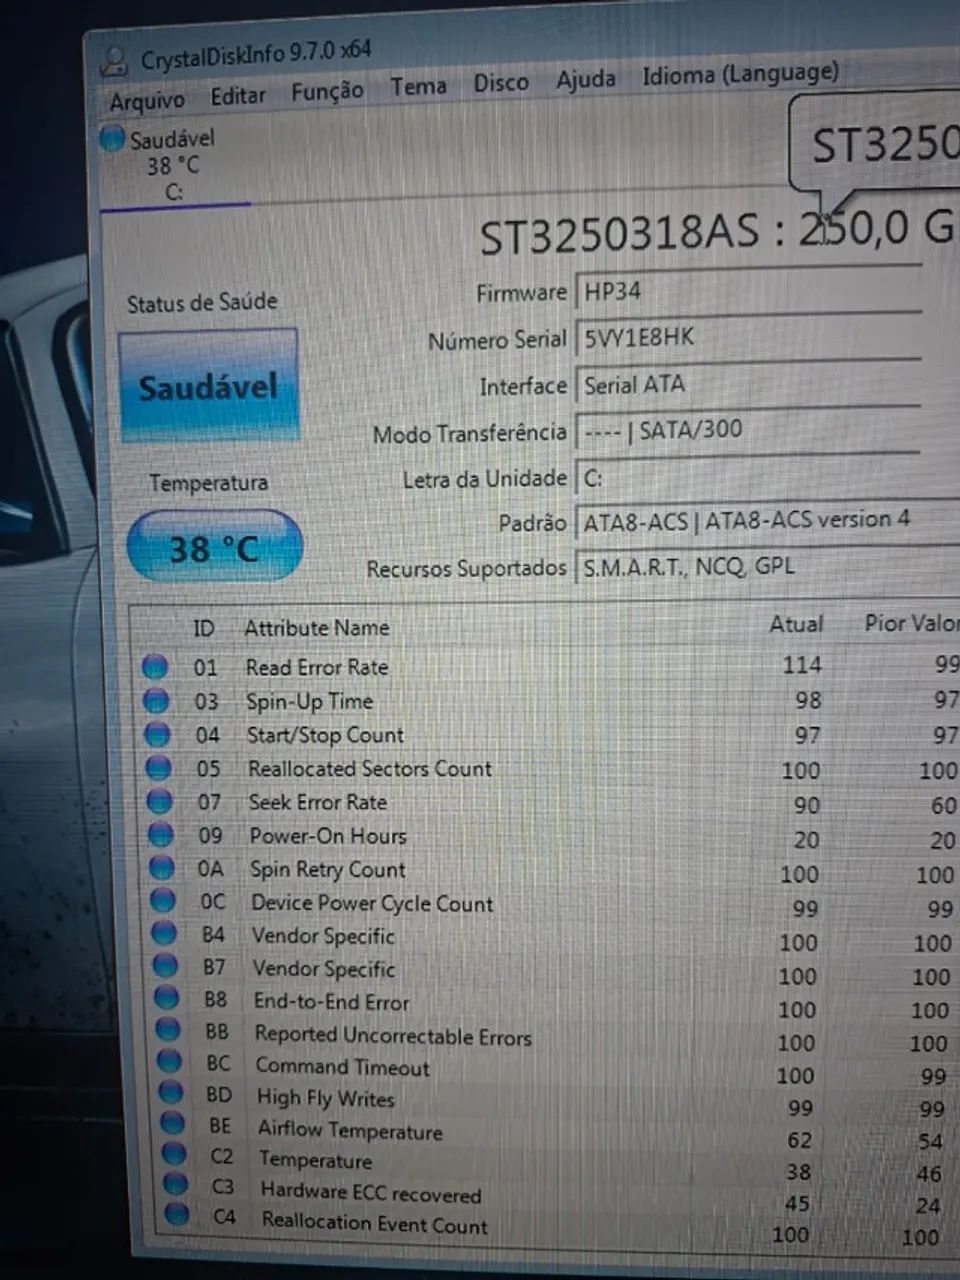Open the Função menu
This screenshot has width=960, height=1280.
coord(327,92)
